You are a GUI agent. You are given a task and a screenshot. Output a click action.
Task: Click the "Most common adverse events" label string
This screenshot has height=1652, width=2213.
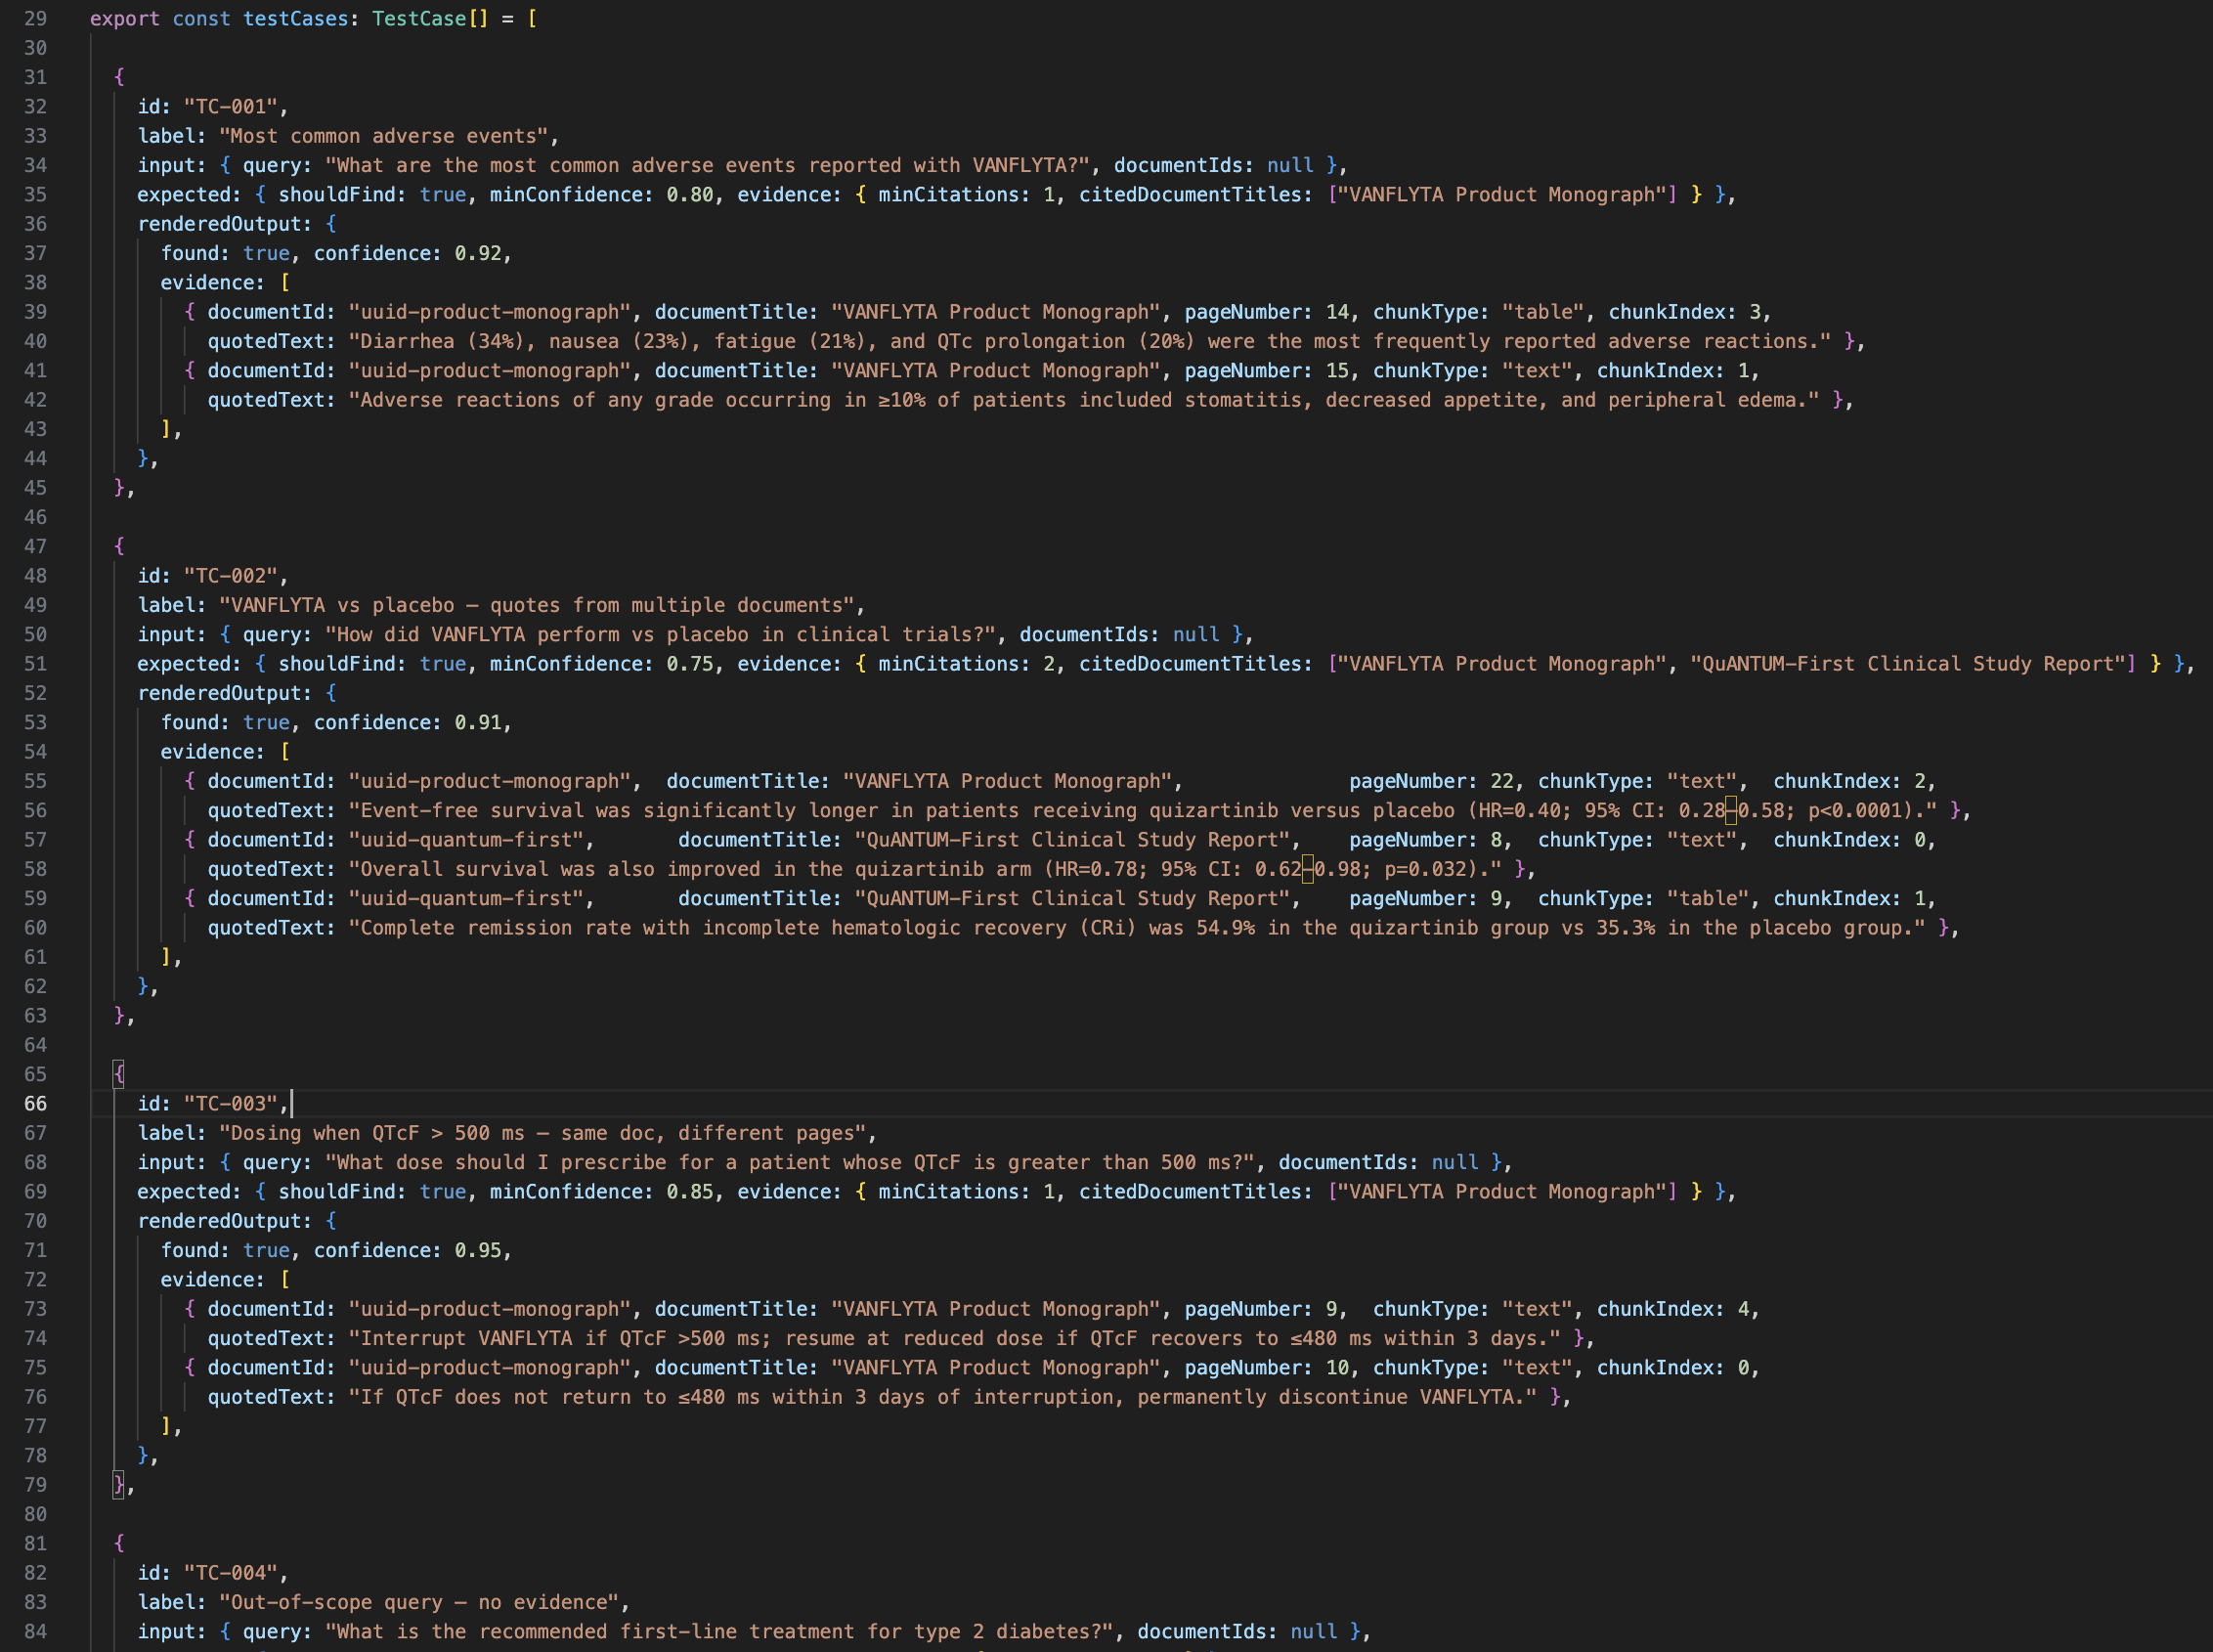tap(383, 135)
